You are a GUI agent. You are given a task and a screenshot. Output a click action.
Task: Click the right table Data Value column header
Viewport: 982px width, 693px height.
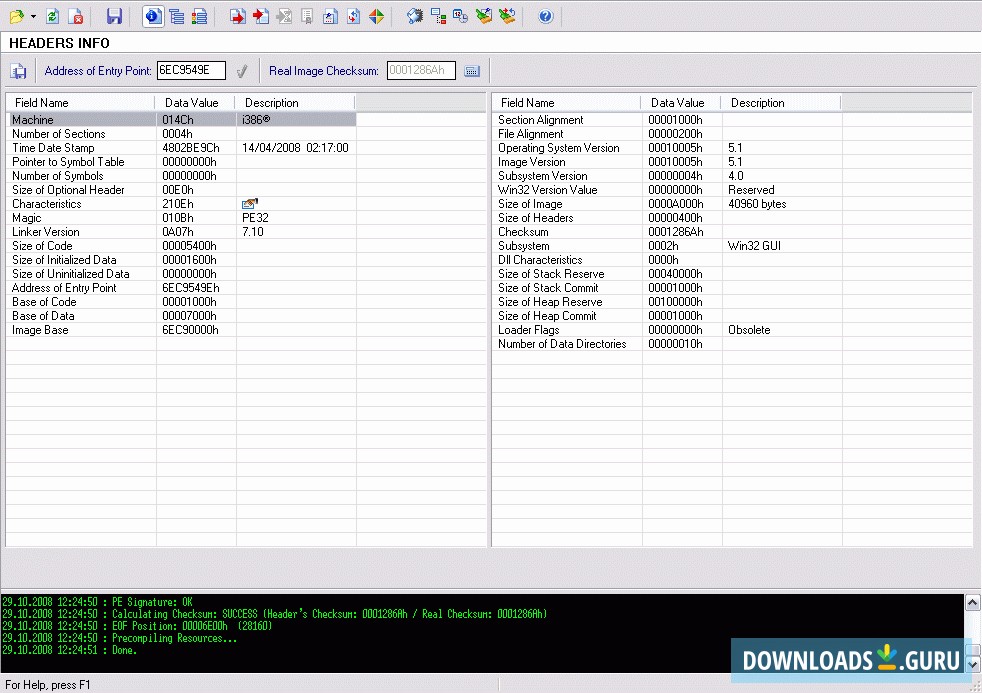click(679, 103)
